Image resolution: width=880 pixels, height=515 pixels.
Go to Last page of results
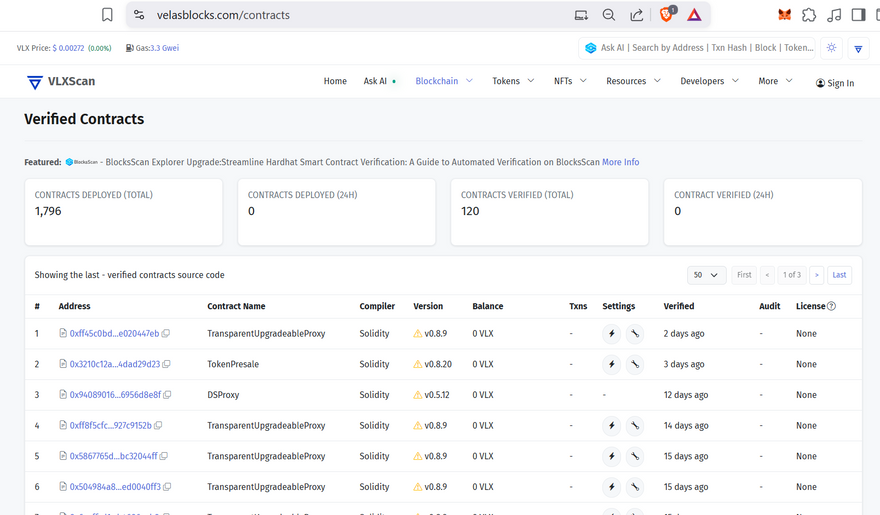click(x=839, y=275)
